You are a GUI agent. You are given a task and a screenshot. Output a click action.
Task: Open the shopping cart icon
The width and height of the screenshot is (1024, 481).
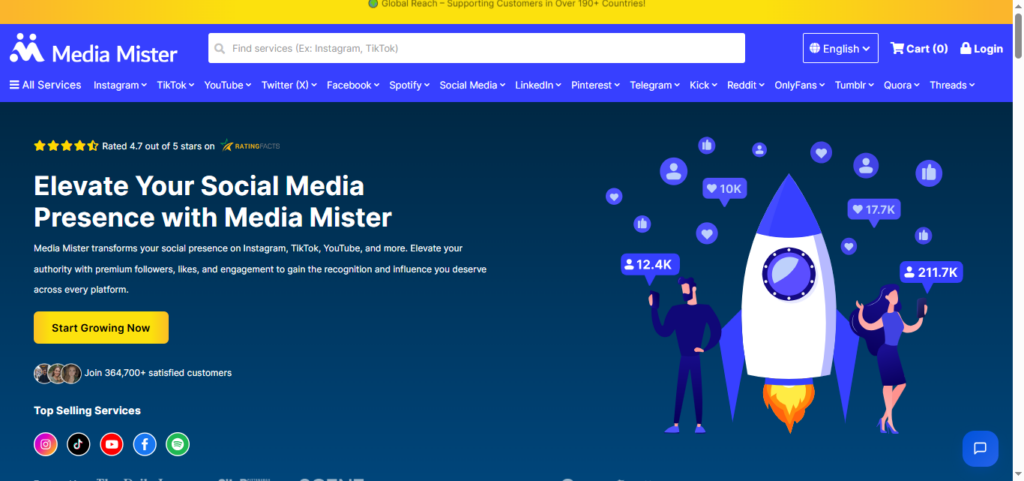pyautogui.click(x=897, y=48)
